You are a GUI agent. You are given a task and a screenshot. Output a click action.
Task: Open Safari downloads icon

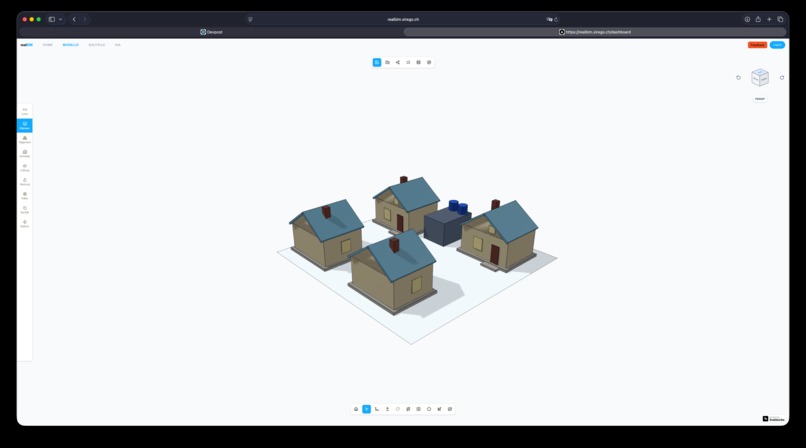coord(747,20)
